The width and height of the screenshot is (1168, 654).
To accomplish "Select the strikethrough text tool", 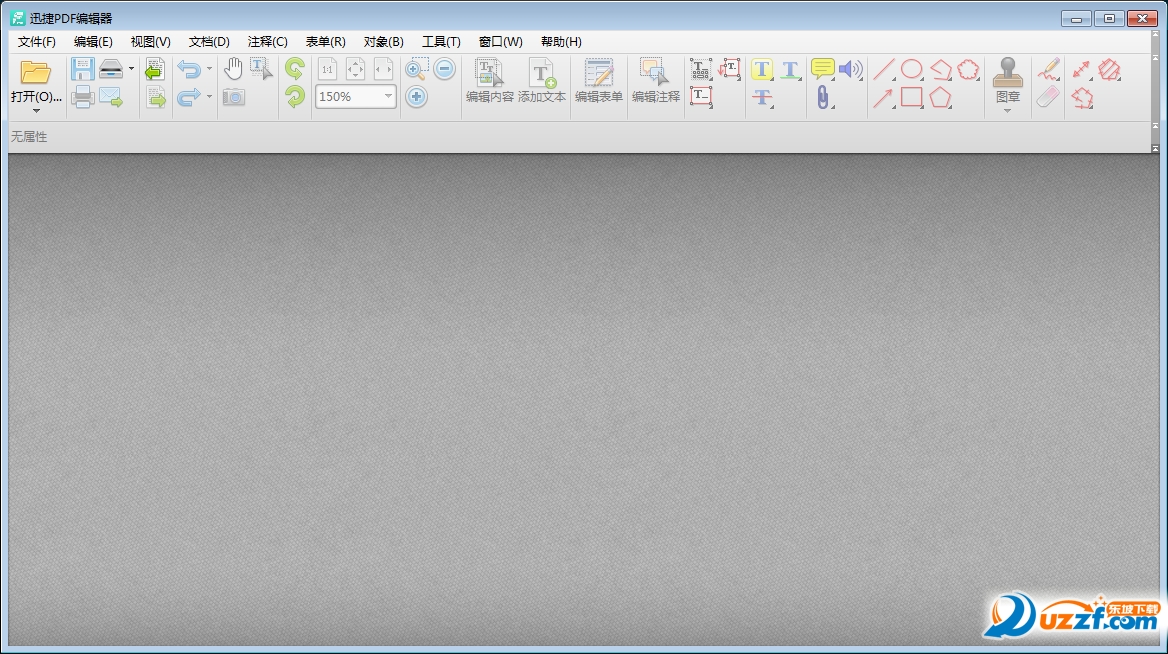I will pos(762,97).
